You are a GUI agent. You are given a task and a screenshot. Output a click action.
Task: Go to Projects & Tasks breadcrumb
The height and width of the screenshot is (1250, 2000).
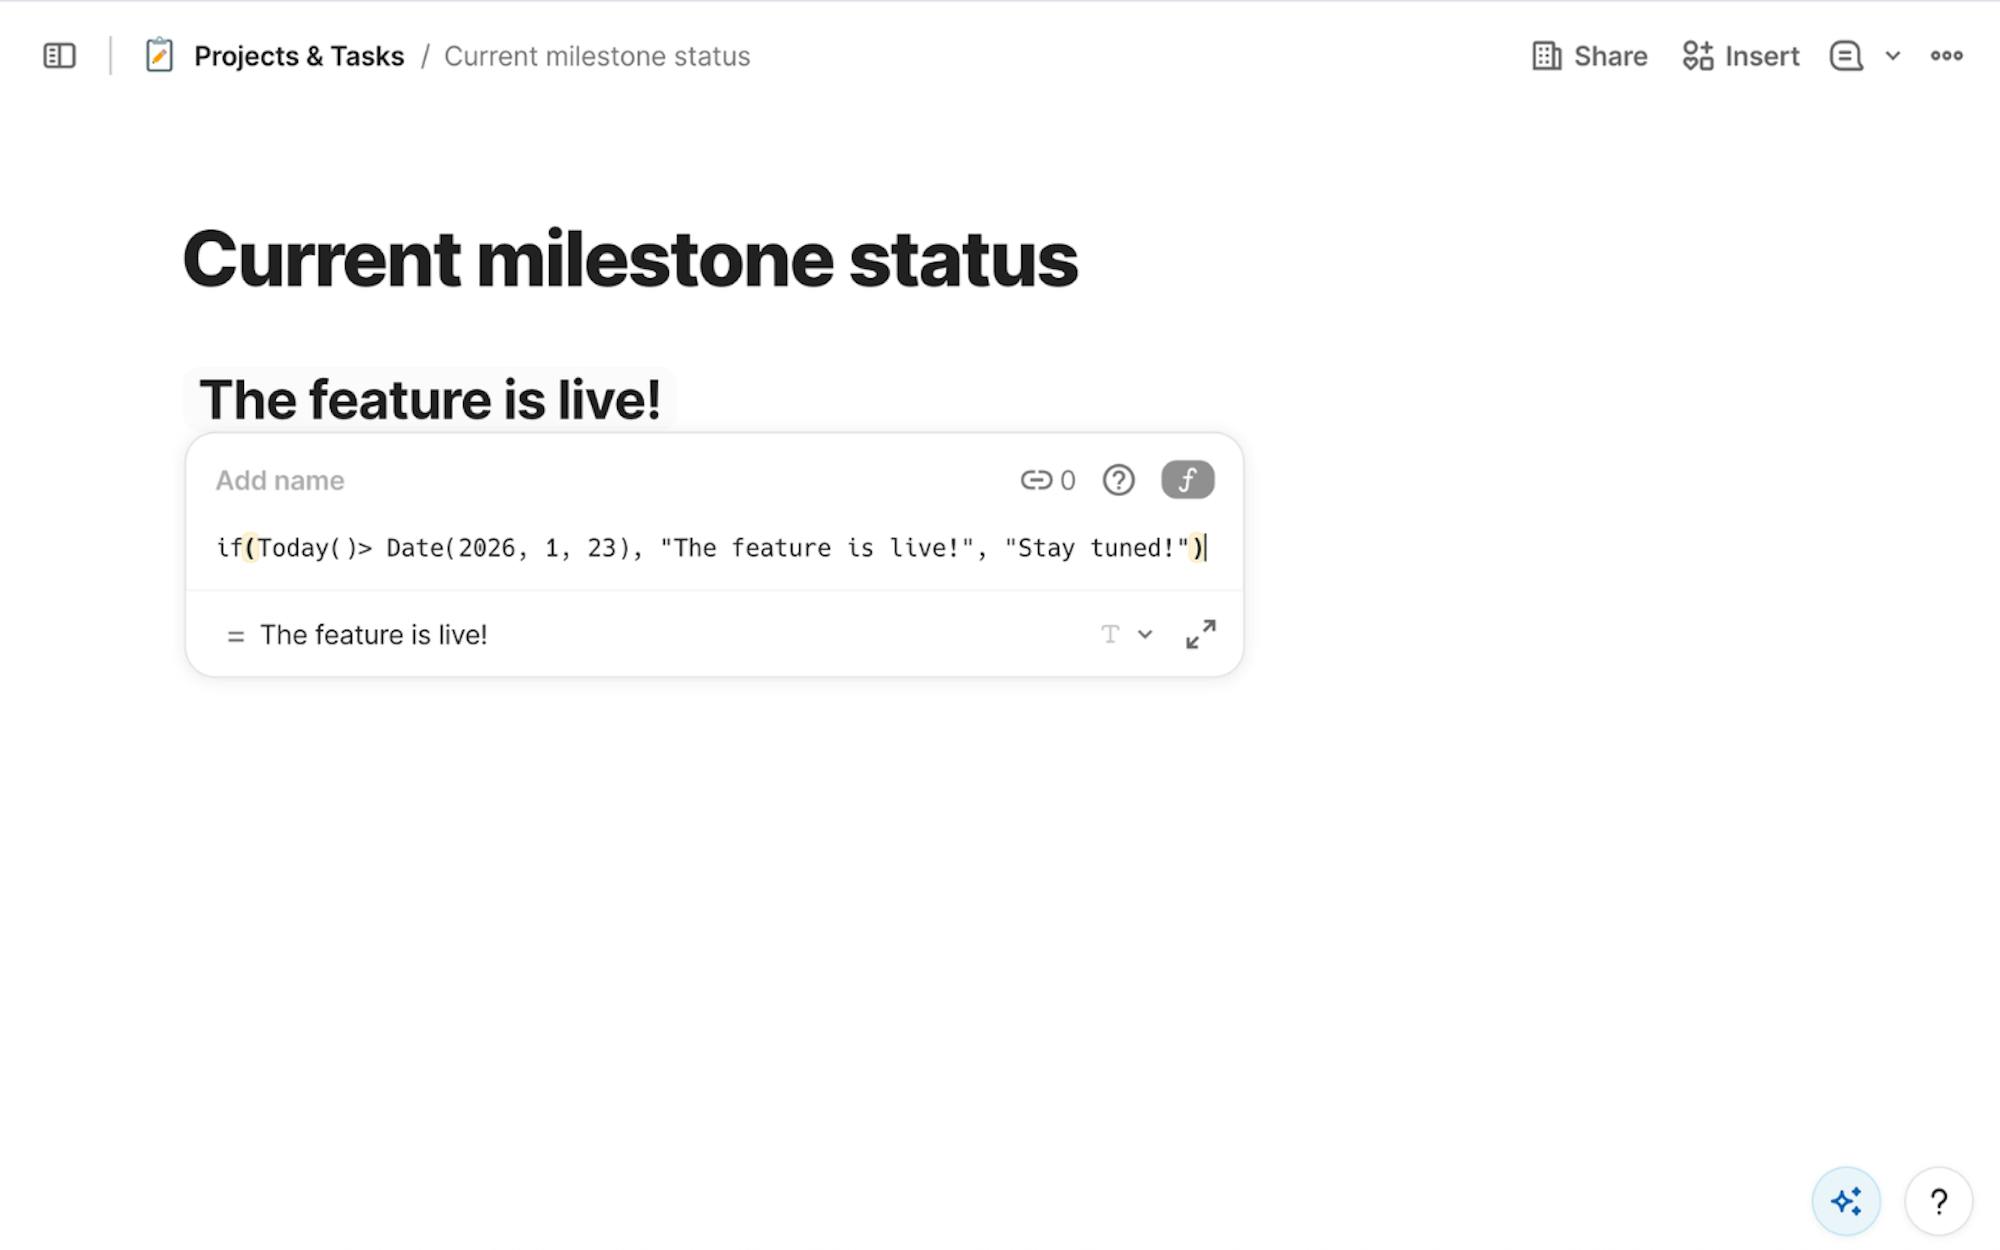point(299,56)
